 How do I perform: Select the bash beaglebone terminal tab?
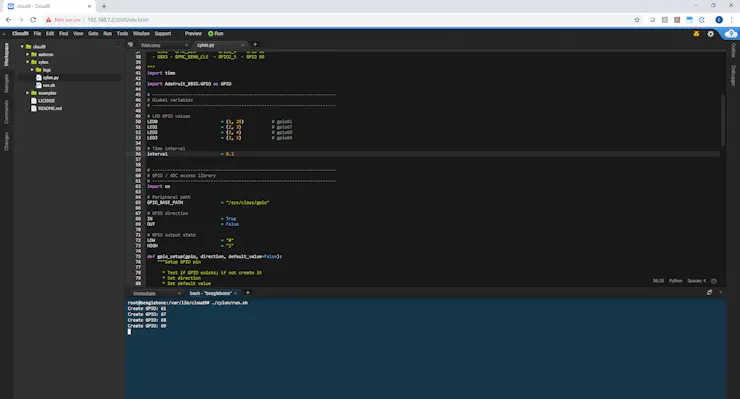[210, 293]
